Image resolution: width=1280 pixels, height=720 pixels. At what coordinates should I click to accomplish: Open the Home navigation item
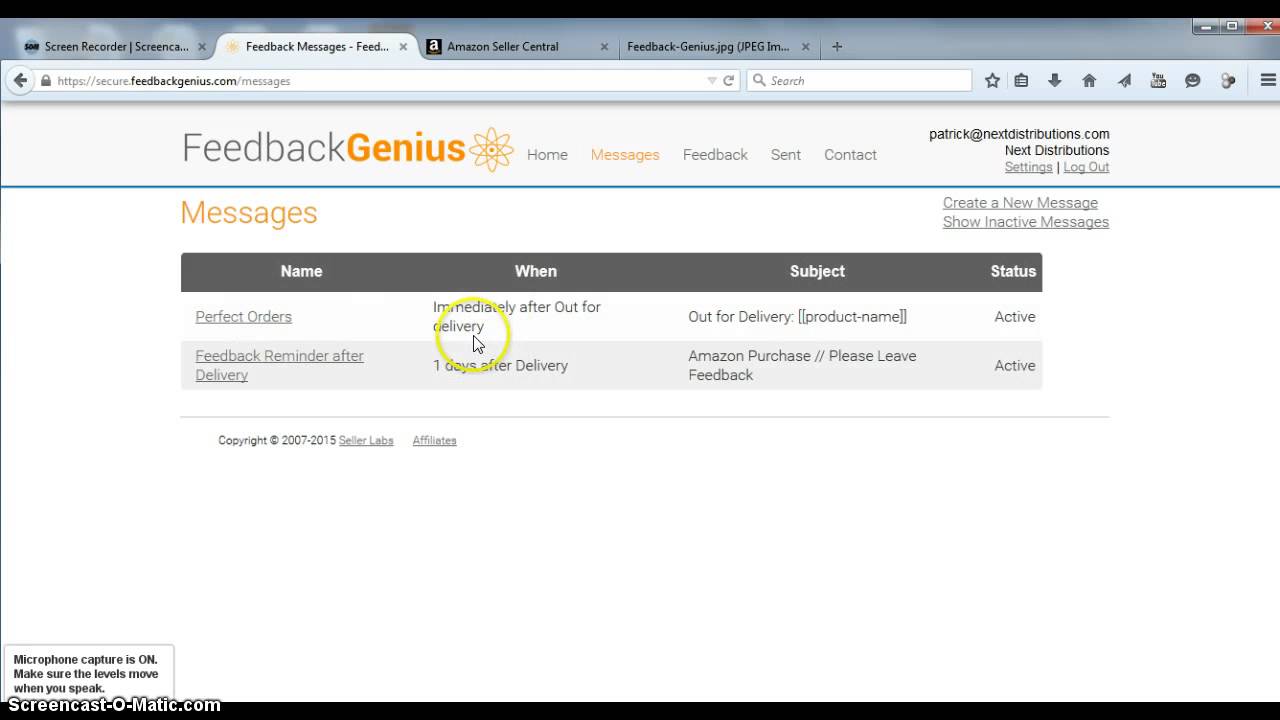click(547, 155)
